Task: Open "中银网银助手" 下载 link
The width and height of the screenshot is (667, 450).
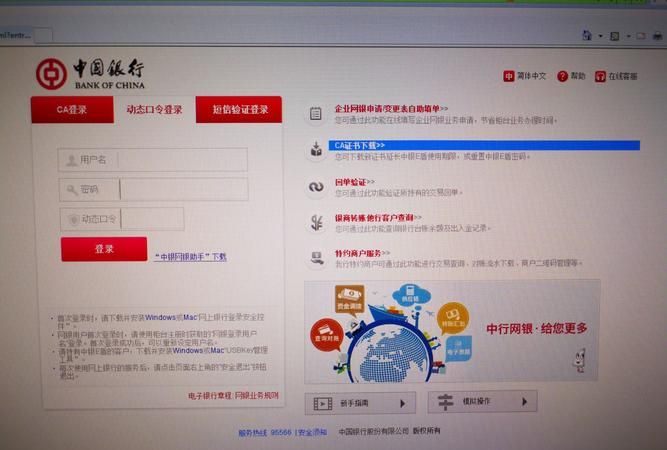Action: coord(190,257)
